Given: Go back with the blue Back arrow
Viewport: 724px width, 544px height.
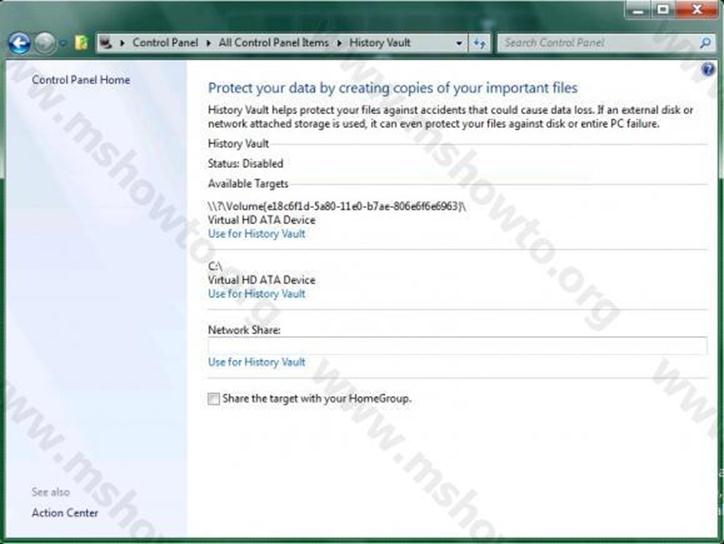Looking at the screenshot, I should coord(20,43).
